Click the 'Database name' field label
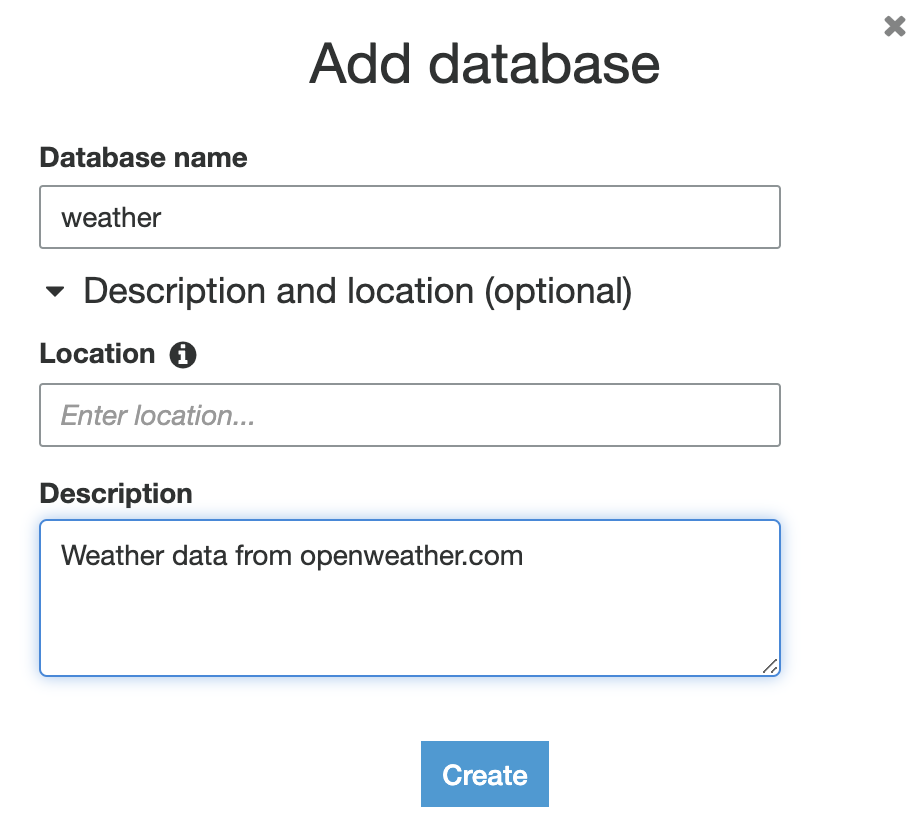This screenshot has width=924, height=823. tap(143, 157)
